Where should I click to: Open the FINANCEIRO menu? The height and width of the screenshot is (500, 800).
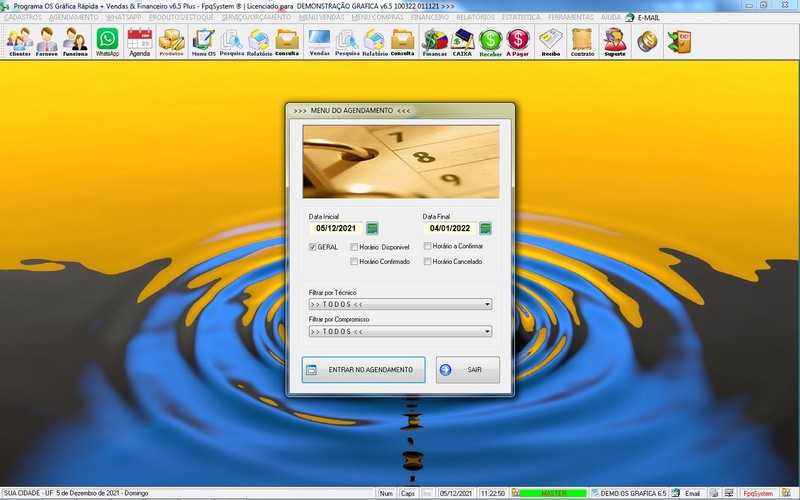(430, 17)
